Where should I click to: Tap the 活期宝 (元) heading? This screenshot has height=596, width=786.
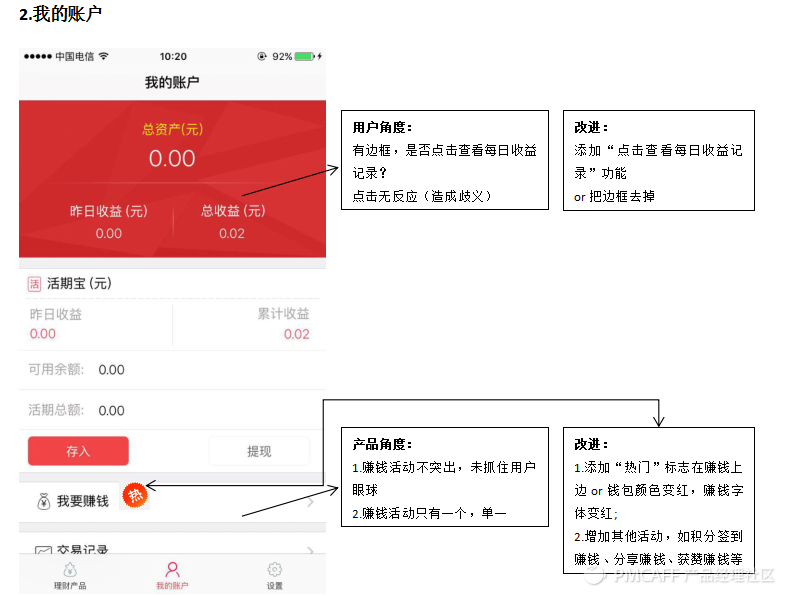(x=79, y=284)
